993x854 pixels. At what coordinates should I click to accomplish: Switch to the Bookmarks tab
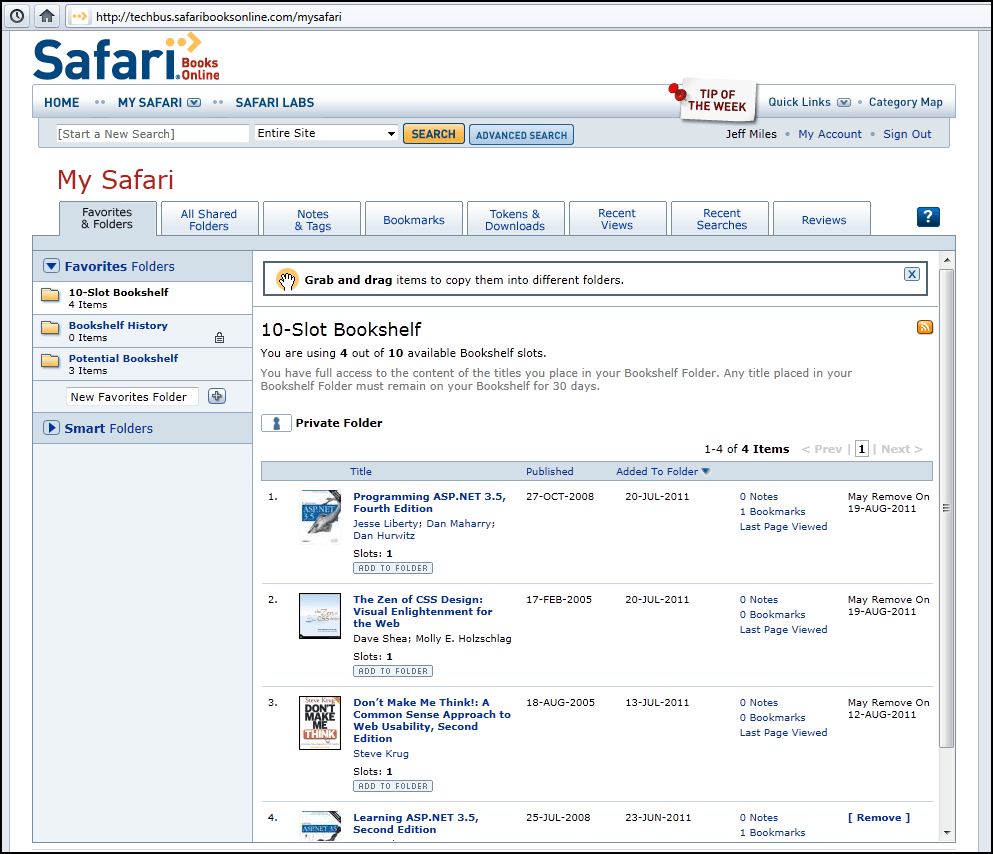click(414, 220)
